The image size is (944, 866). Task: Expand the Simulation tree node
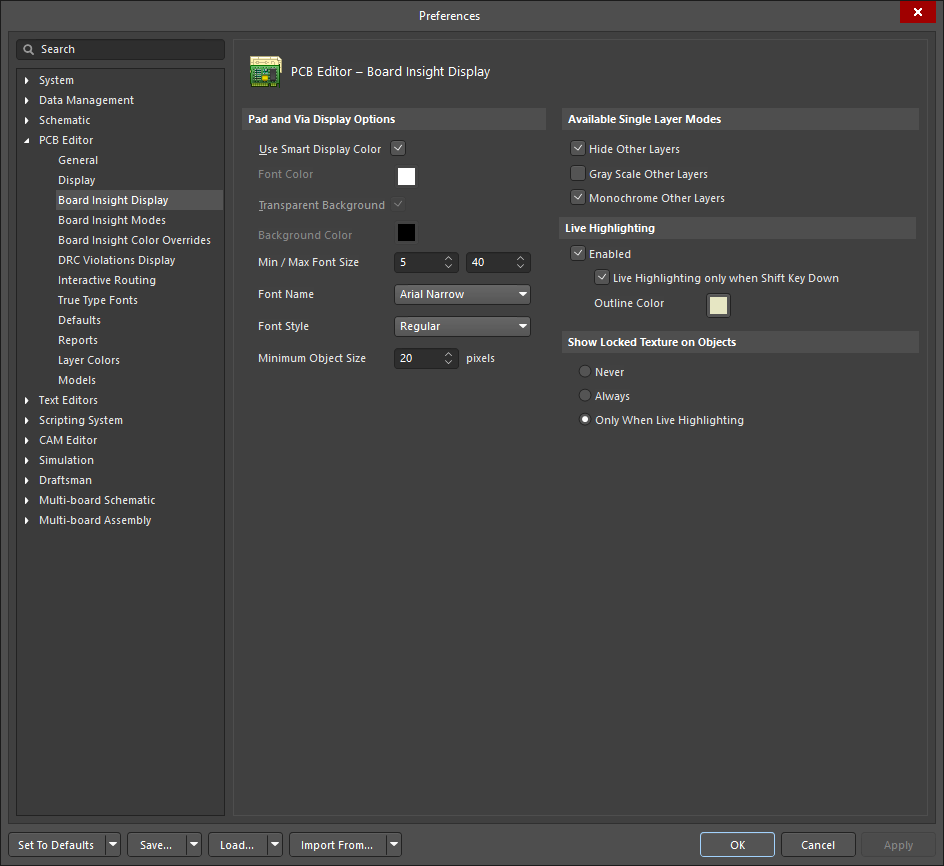[x=26, y=460]
